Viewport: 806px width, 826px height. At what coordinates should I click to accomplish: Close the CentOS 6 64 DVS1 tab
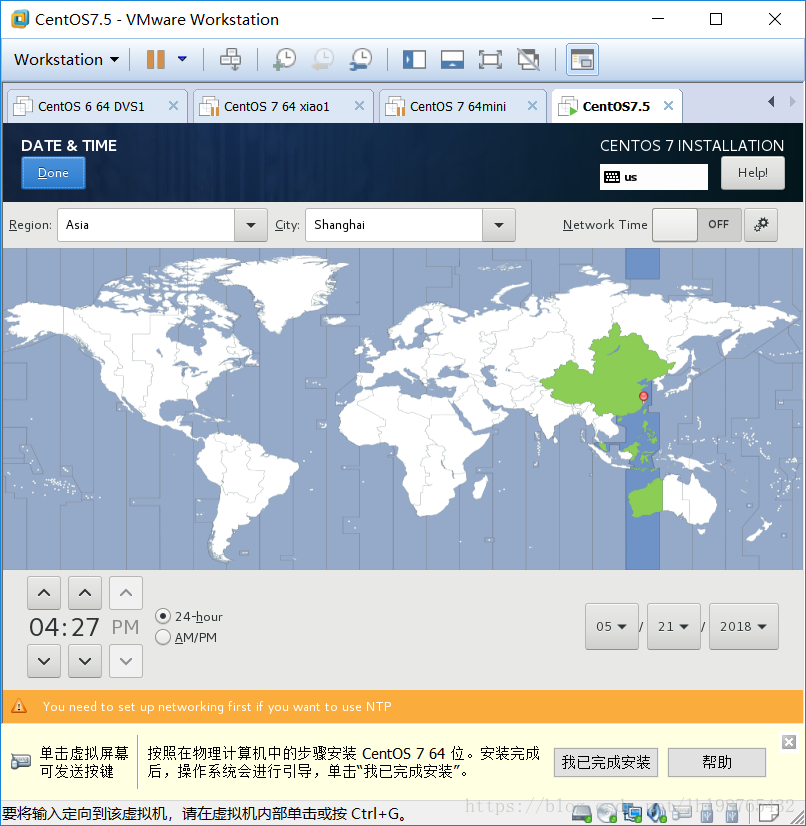tap(173, 106)
